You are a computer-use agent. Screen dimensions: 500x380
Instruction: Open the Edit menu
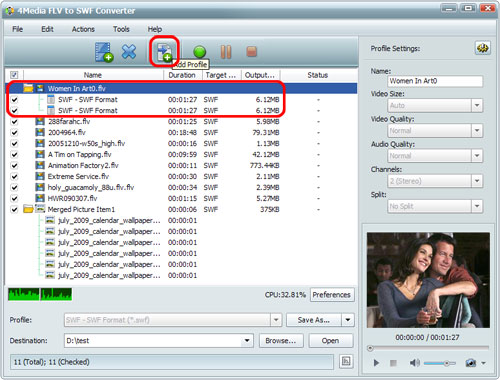pyautogui.click(x=47, y=29)
